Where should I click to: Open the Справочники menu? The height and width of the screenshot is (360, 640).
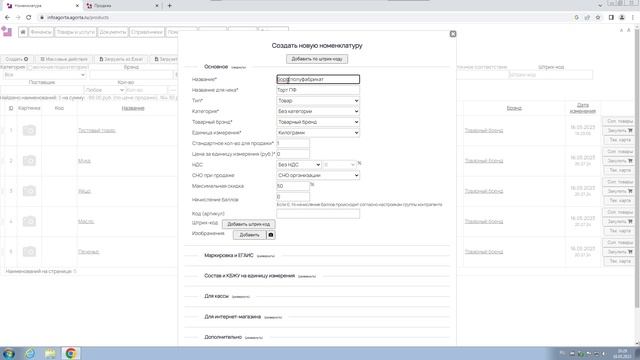tap(147, 32)
